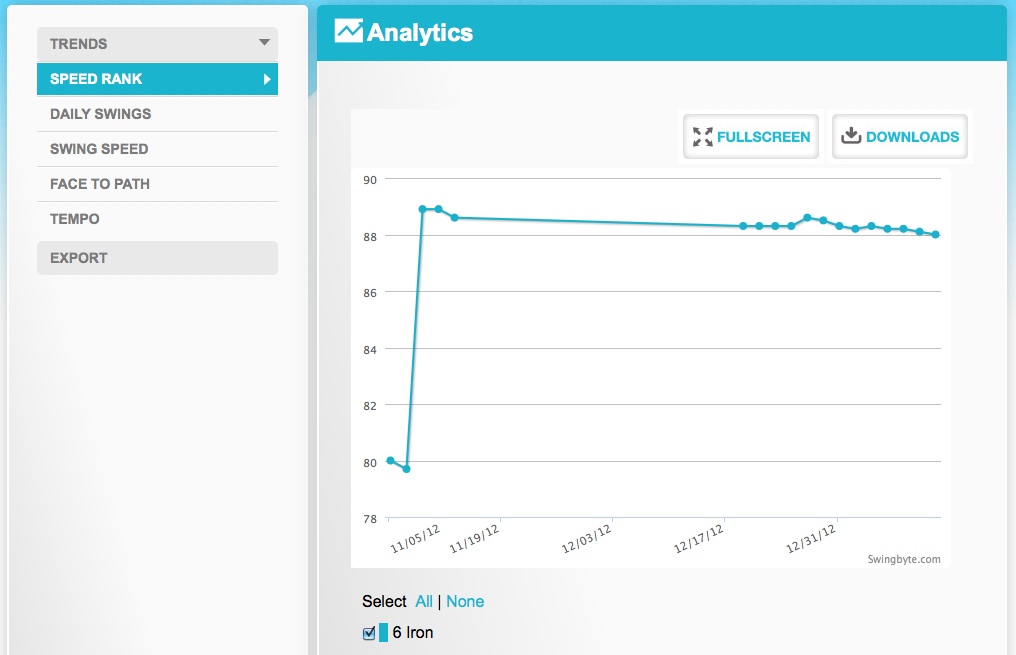Click the fullscreen arrows icon
The width and height of the screenshot is (1016, 655).
(x=702, y=137)
